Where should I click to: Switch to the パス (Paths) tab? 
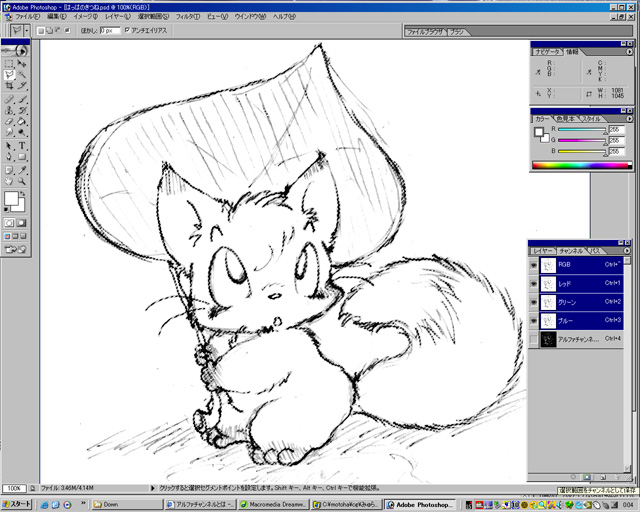coord(596,251)
